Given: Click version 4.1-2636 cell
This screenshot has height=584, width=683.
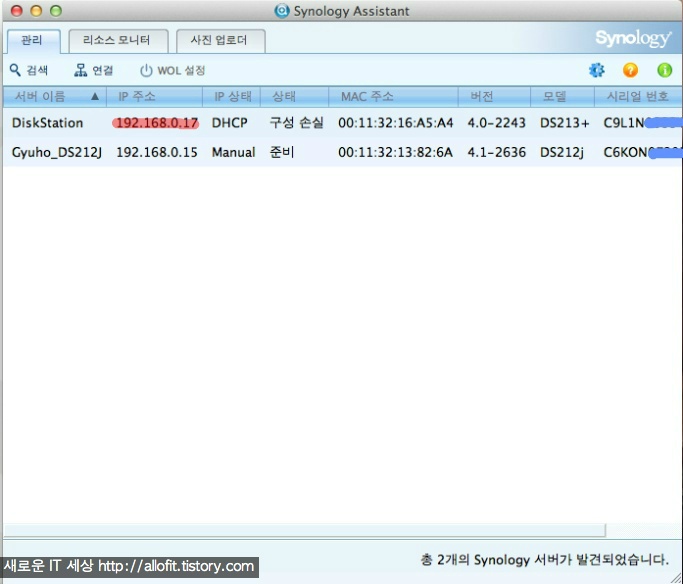Looking at the screenshot, I should coord(497,152).
